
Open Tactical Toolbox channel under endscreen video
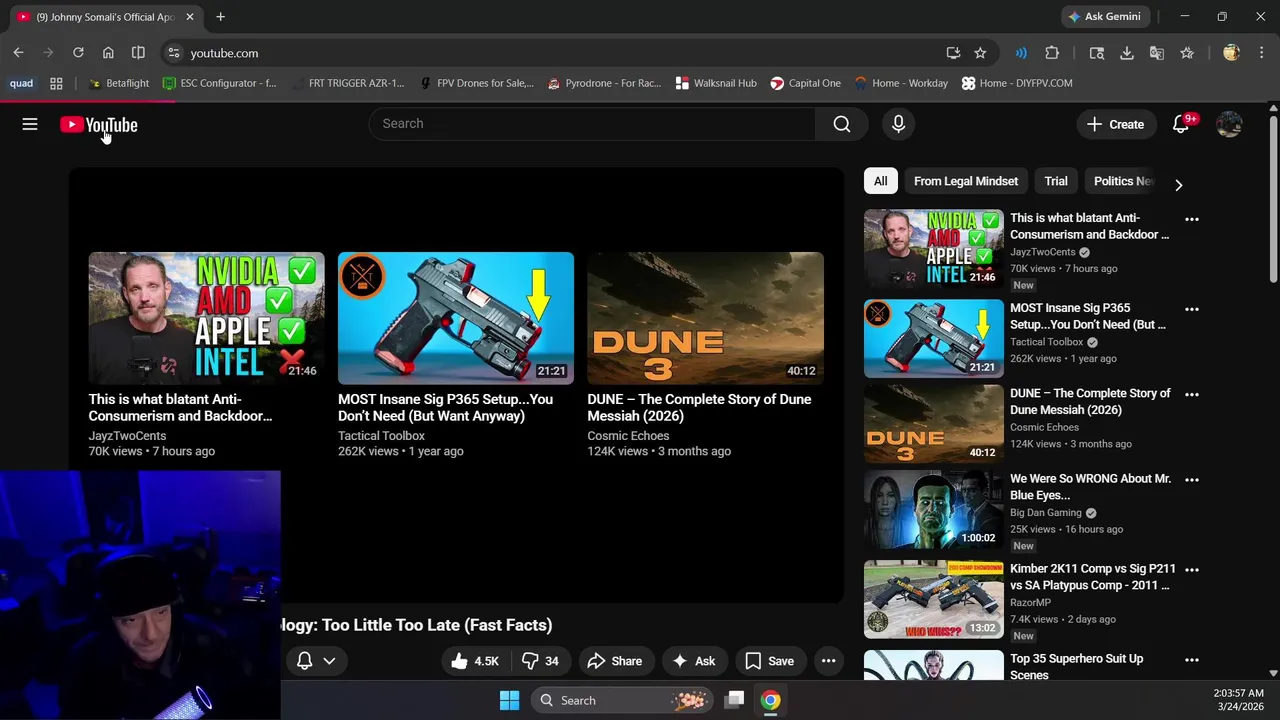pos(381,436)
